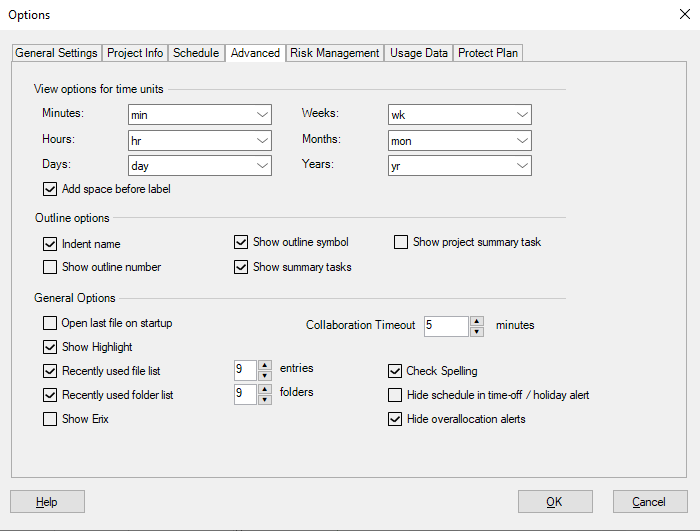The width and height of the screenshot is (700, 531).
Task: Expand the Hours unit dropdown
Action: 262,140
